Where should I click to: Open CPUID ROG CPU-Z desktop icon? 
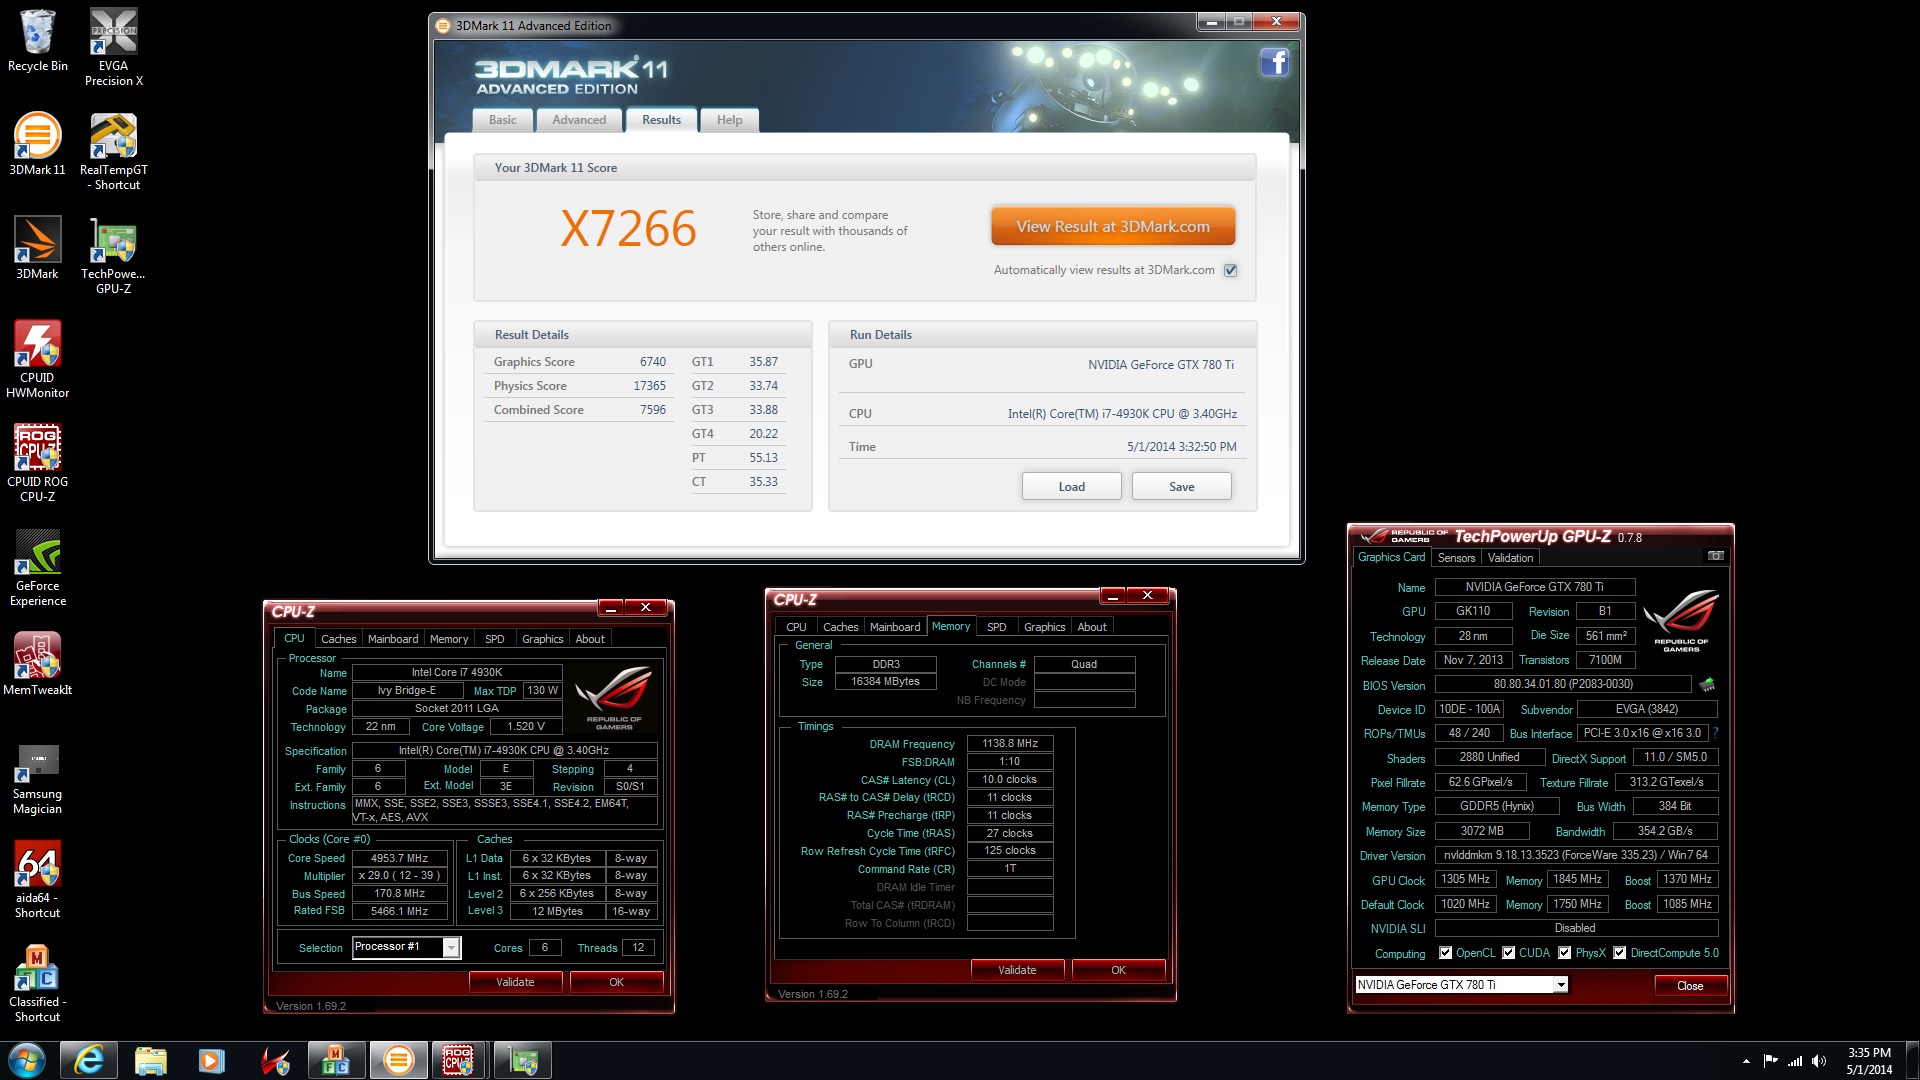coord(37,463)
